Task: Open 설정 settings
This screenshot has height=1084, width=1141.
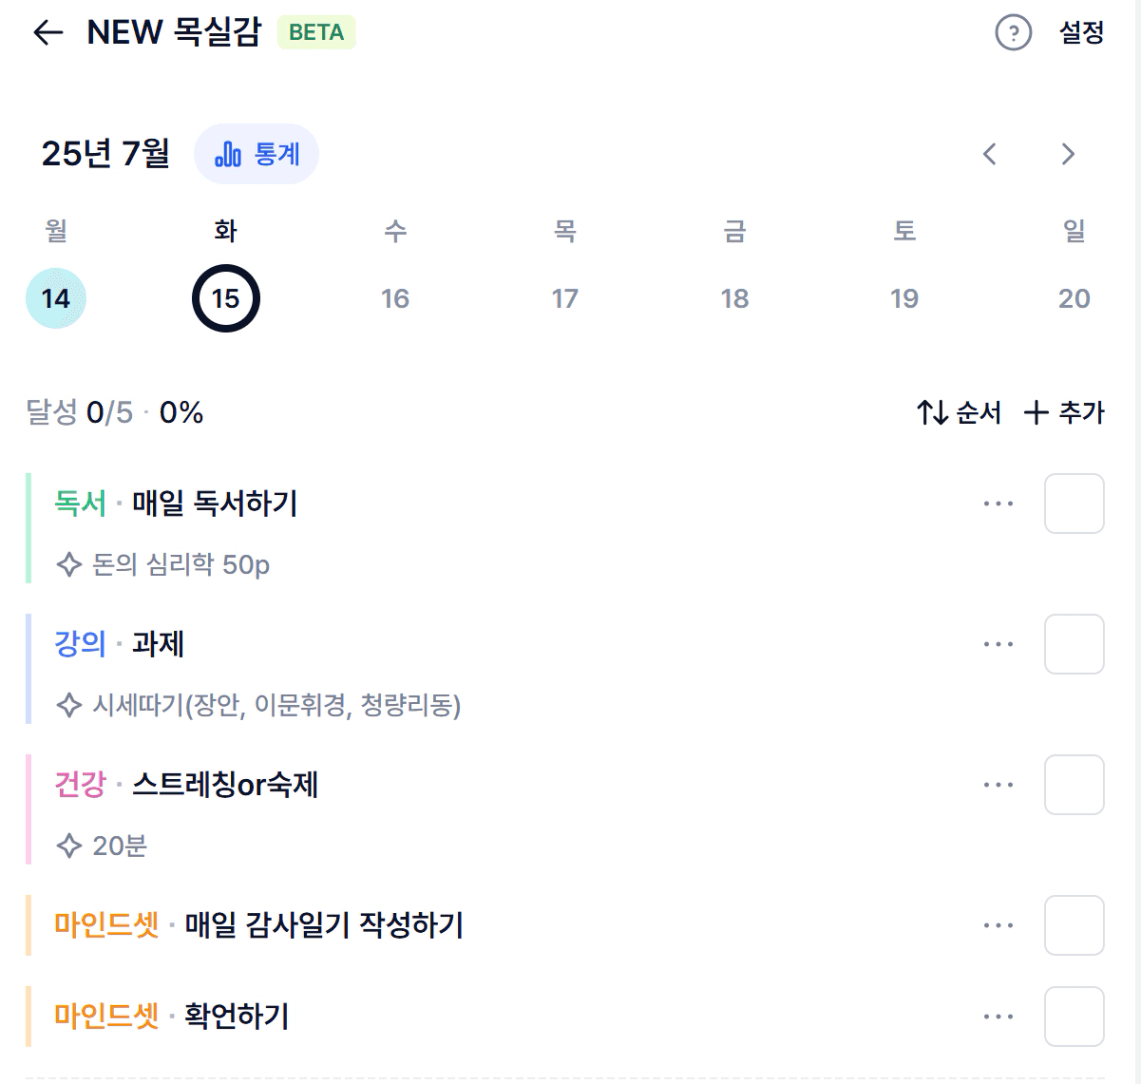Action: coord(1081,33)
